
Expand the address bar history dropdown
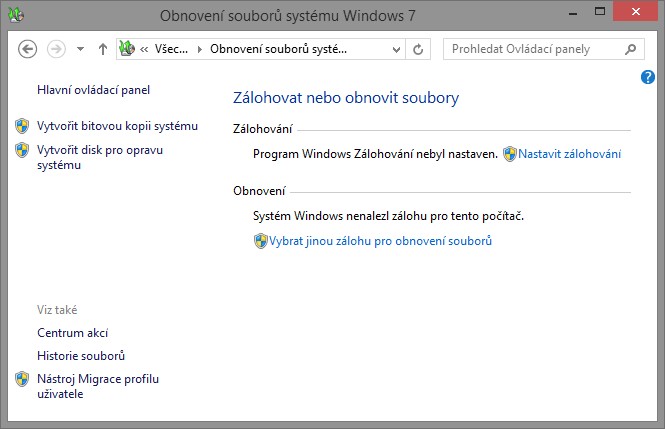397,48
